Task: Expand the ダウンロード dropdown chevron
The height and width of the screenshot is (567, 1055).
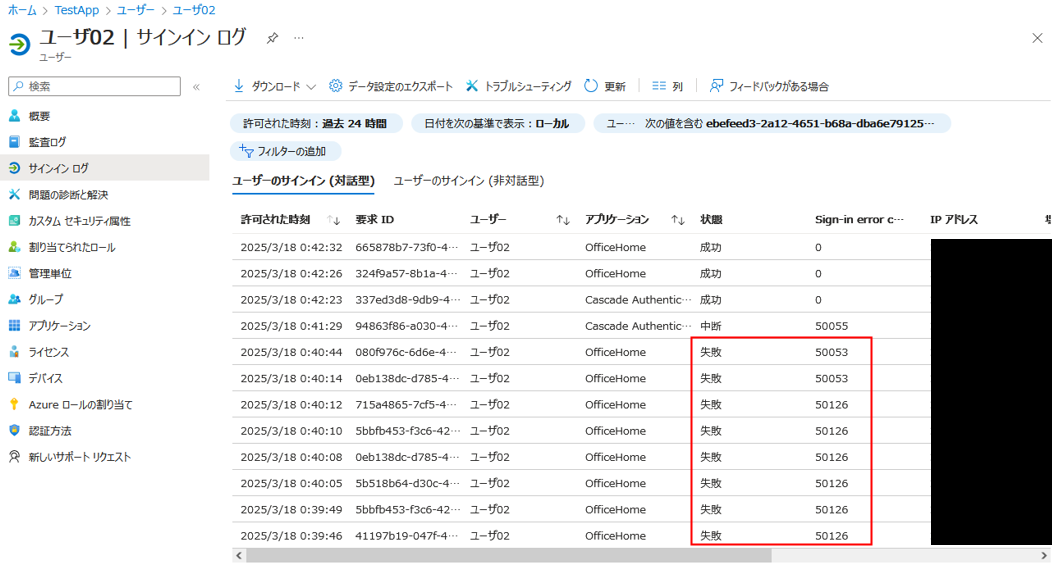Action: 311,87
